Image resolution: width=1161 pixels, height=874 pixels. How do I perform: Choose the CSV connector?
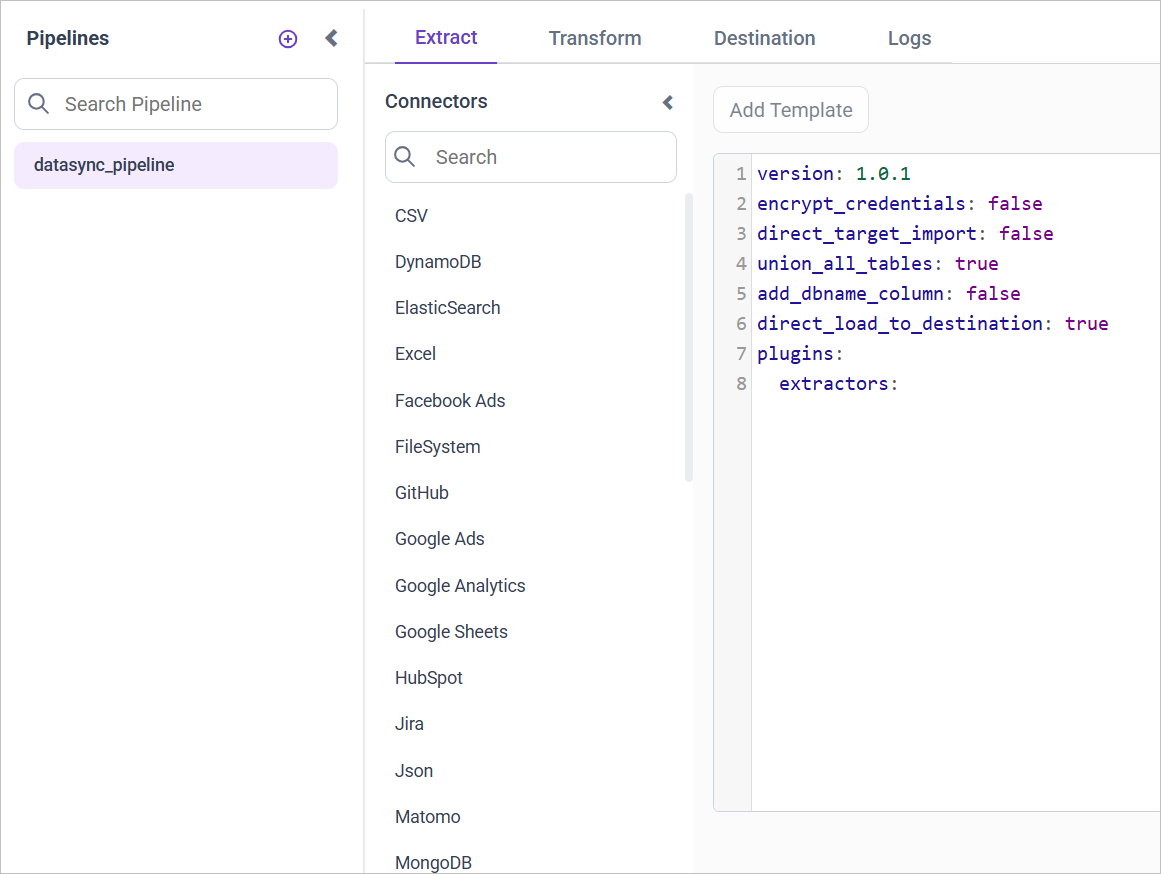(411, 216)
